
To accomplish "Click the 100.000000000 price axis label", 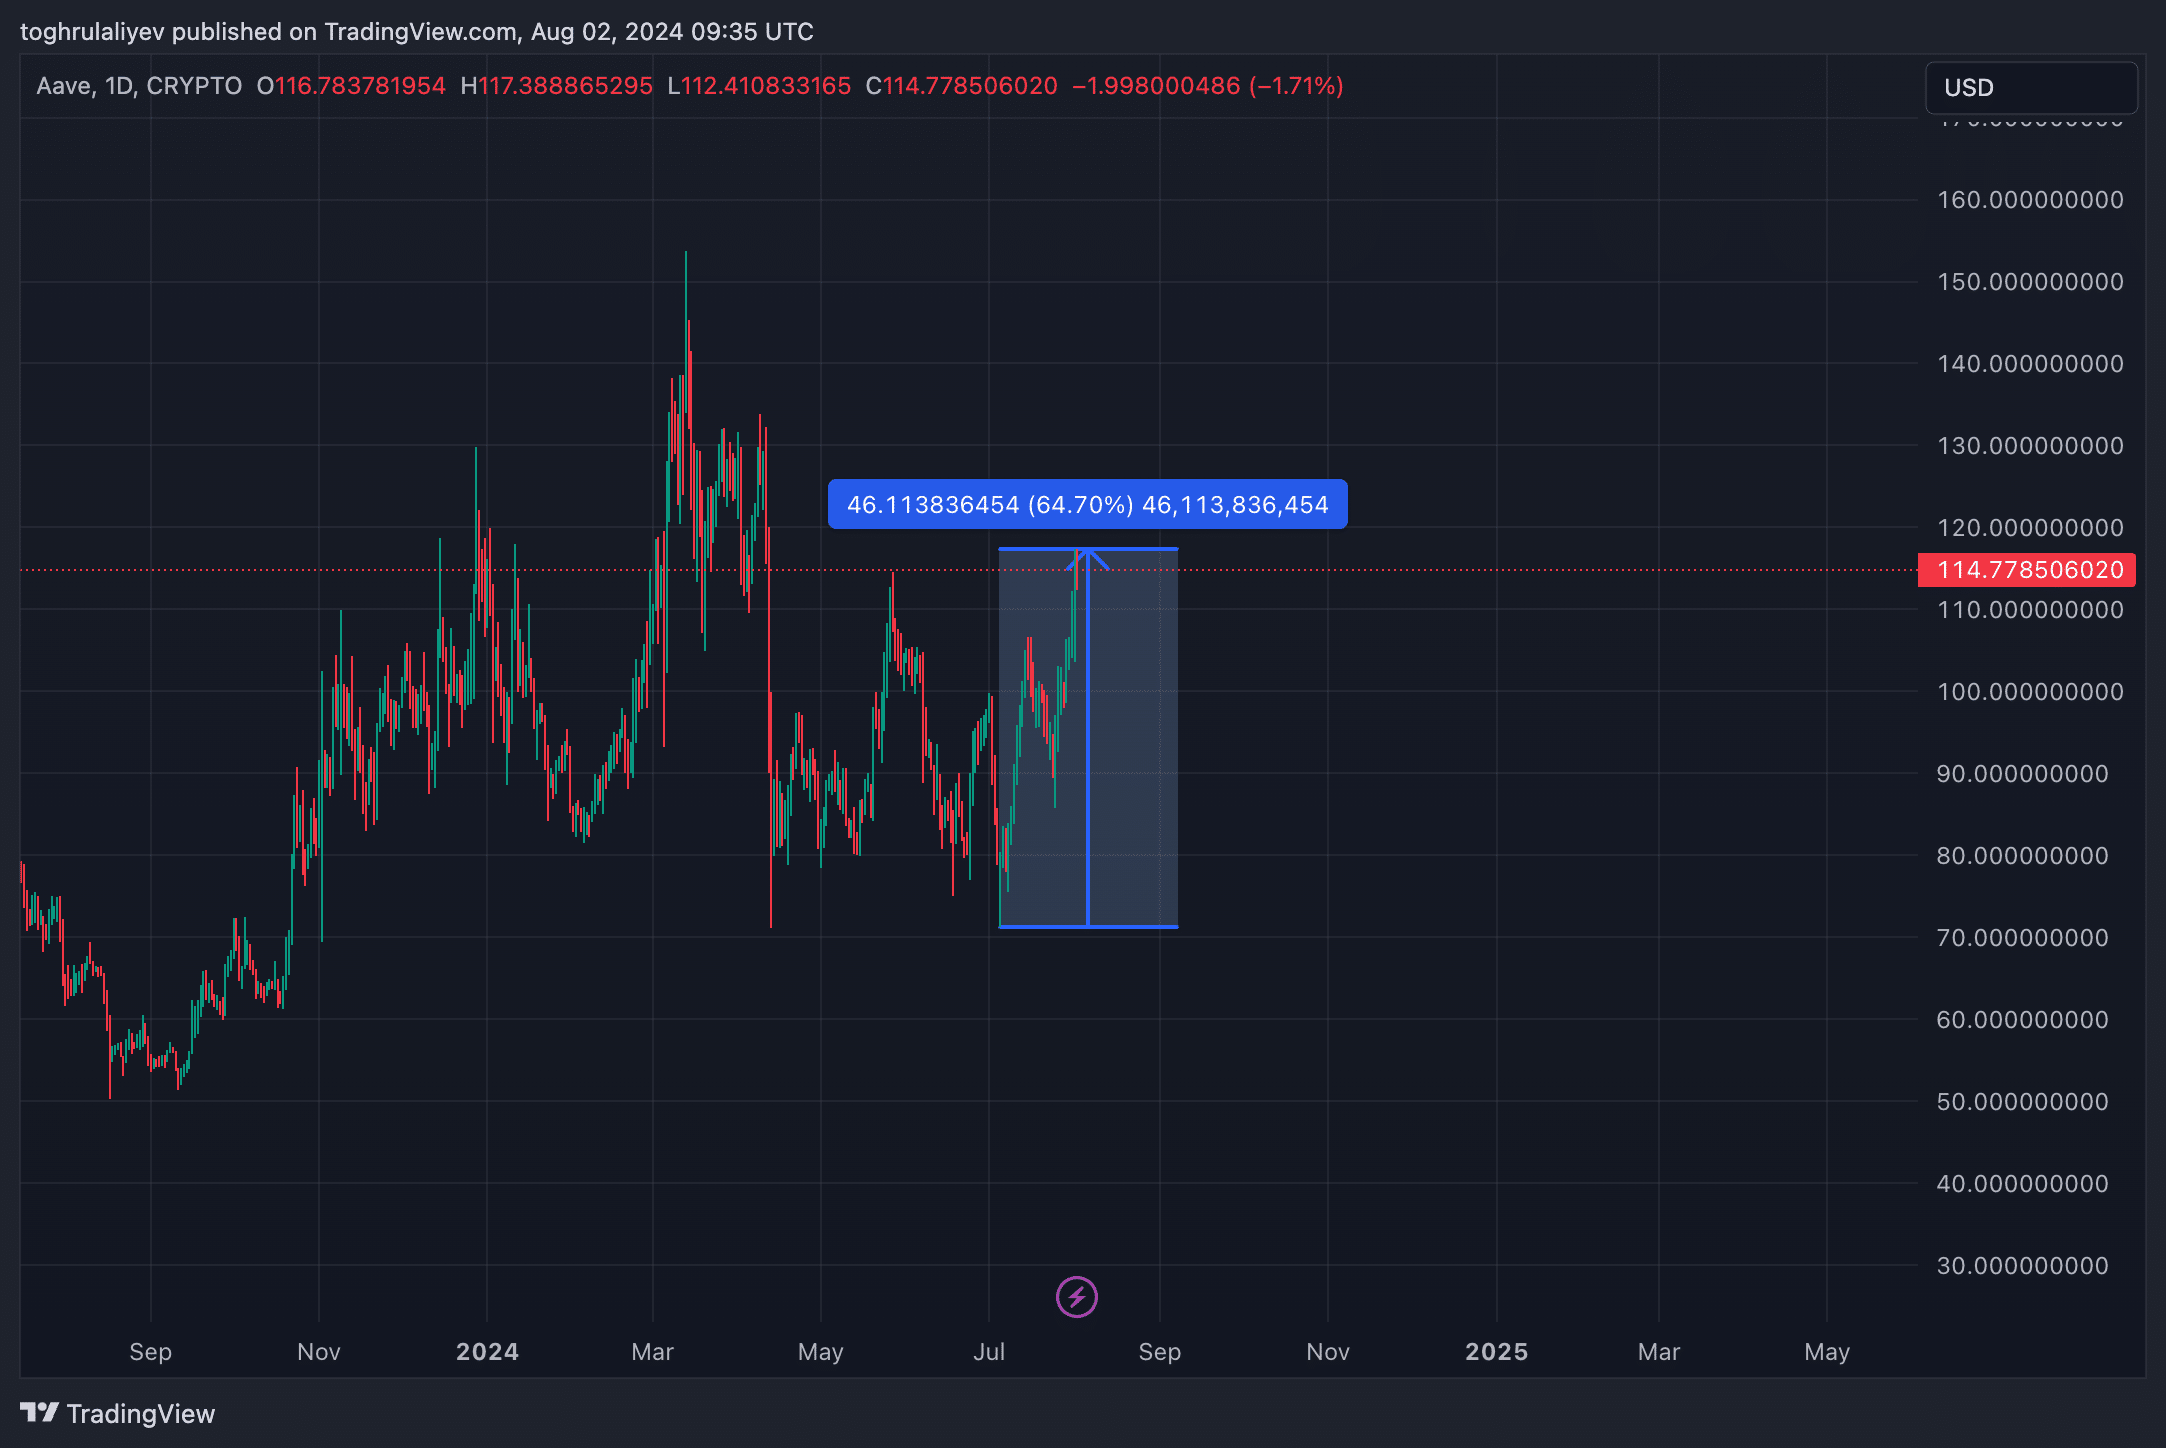I will (x=2030, y=692).
